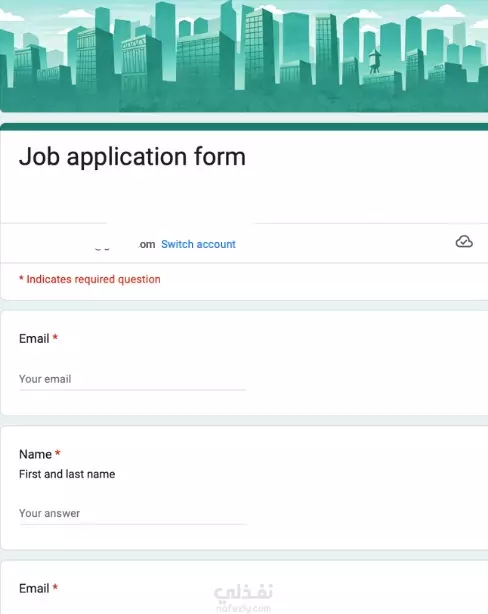488x614 pixels.
Task: Click the Indicates required question notice
Action: tap(90, 279)
